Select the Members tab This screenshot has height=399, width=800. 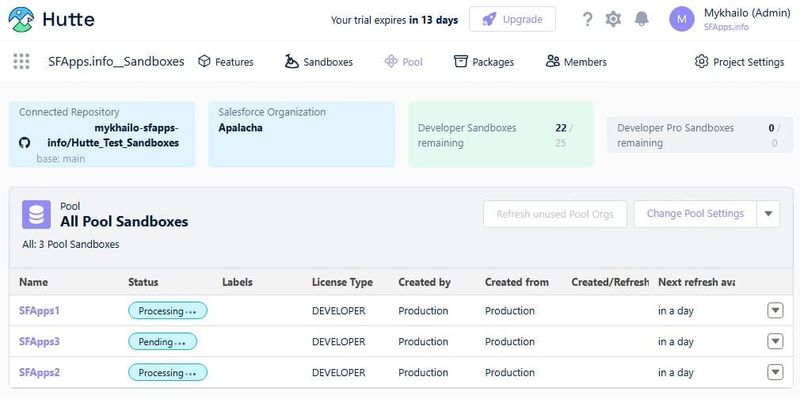[576, 62]
